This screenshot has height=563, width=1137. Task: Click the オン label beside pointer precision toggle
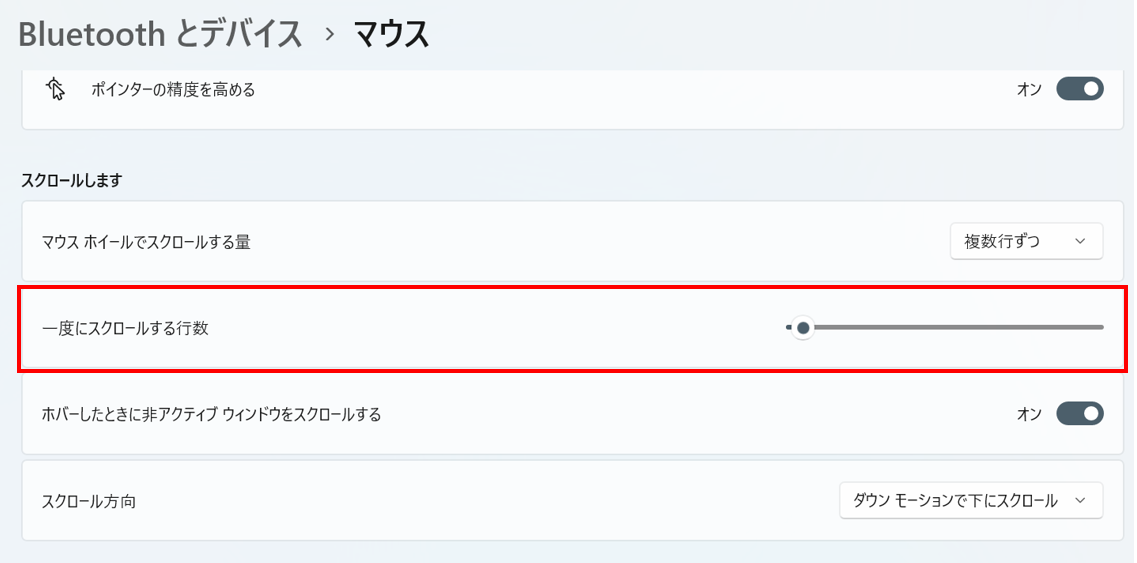[x=1029, y=90]
